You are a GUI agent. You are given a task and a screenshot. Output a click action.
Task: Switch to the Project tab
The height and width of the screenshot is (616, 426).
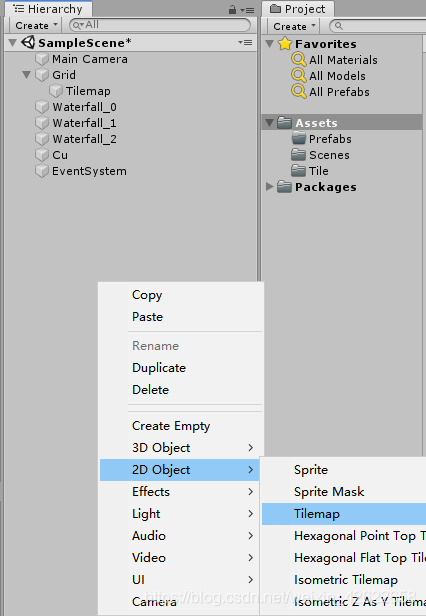point(298,9)
